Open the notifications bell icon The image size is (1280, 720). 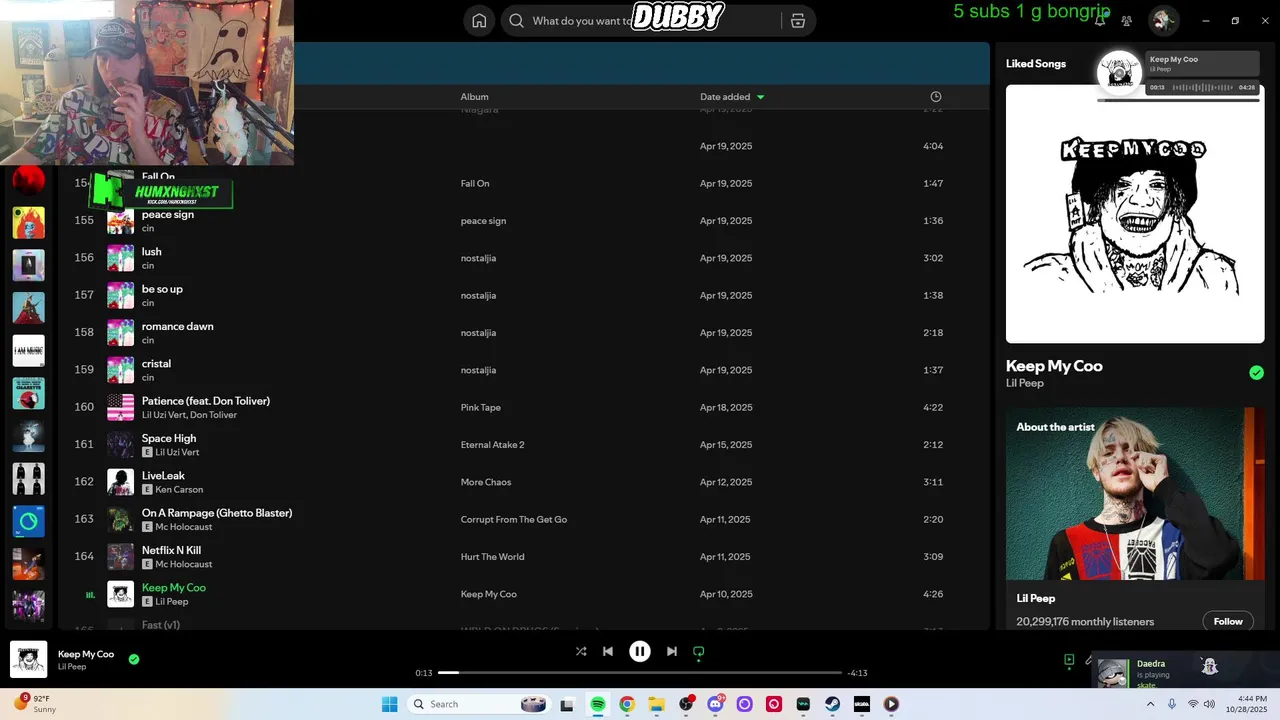click(1100, 20)
